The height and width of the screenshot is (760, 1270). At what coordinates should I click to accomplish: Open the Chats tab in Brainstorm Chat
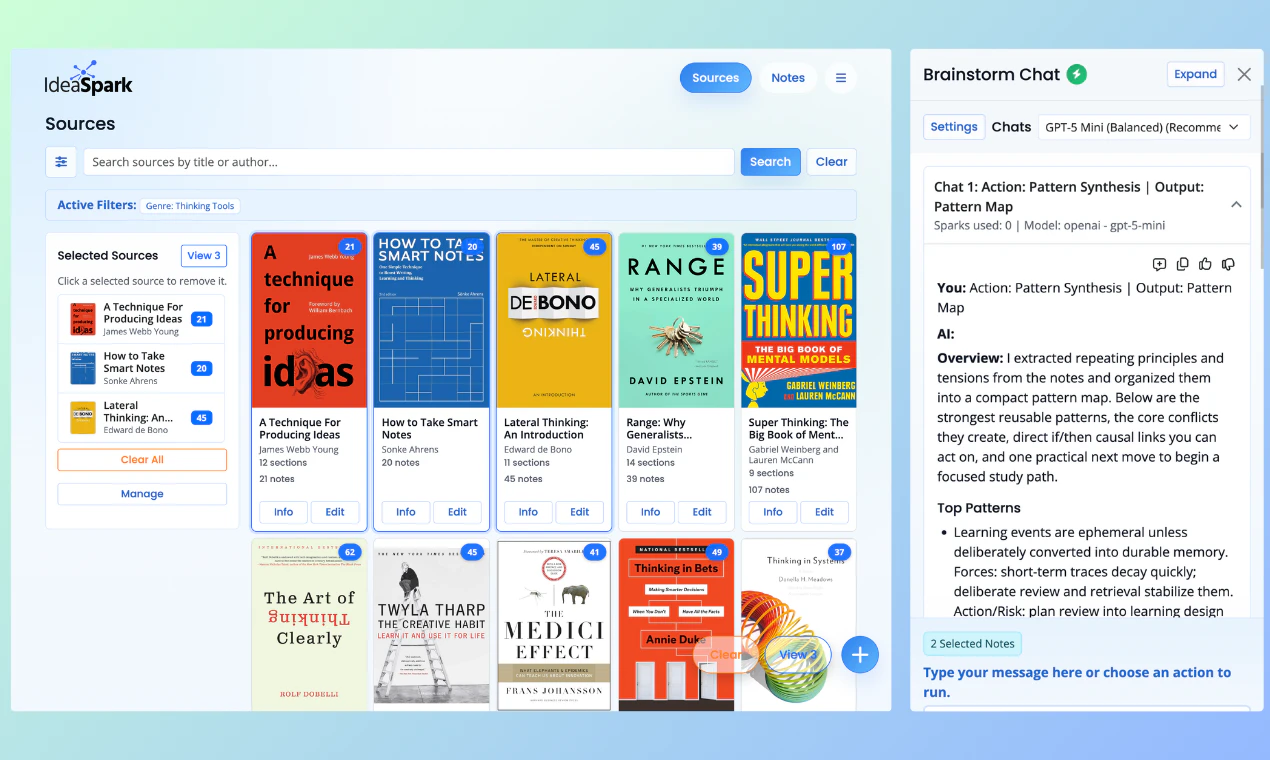[x=1011, y=127]
